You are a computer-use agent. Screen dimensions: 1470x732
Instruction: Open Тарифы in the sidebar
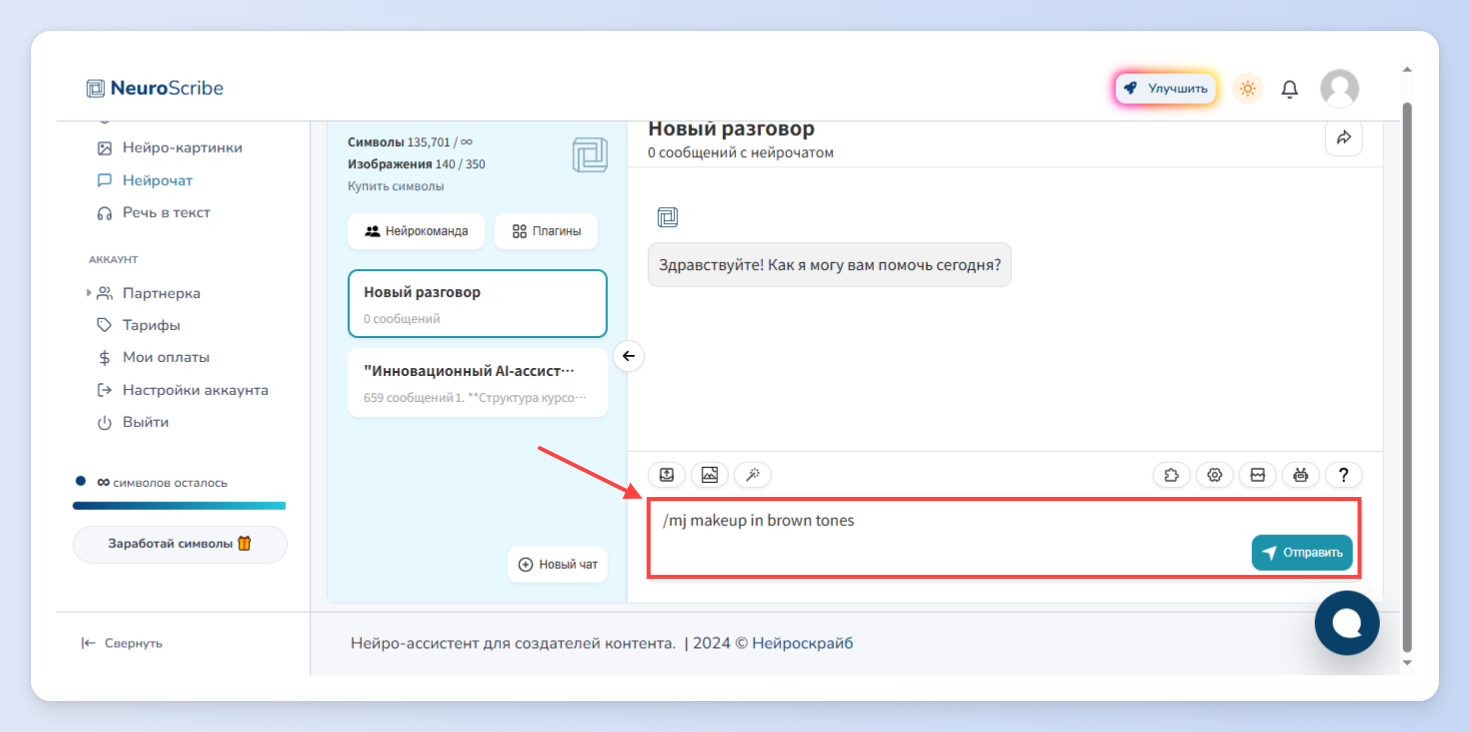(138, 325)
